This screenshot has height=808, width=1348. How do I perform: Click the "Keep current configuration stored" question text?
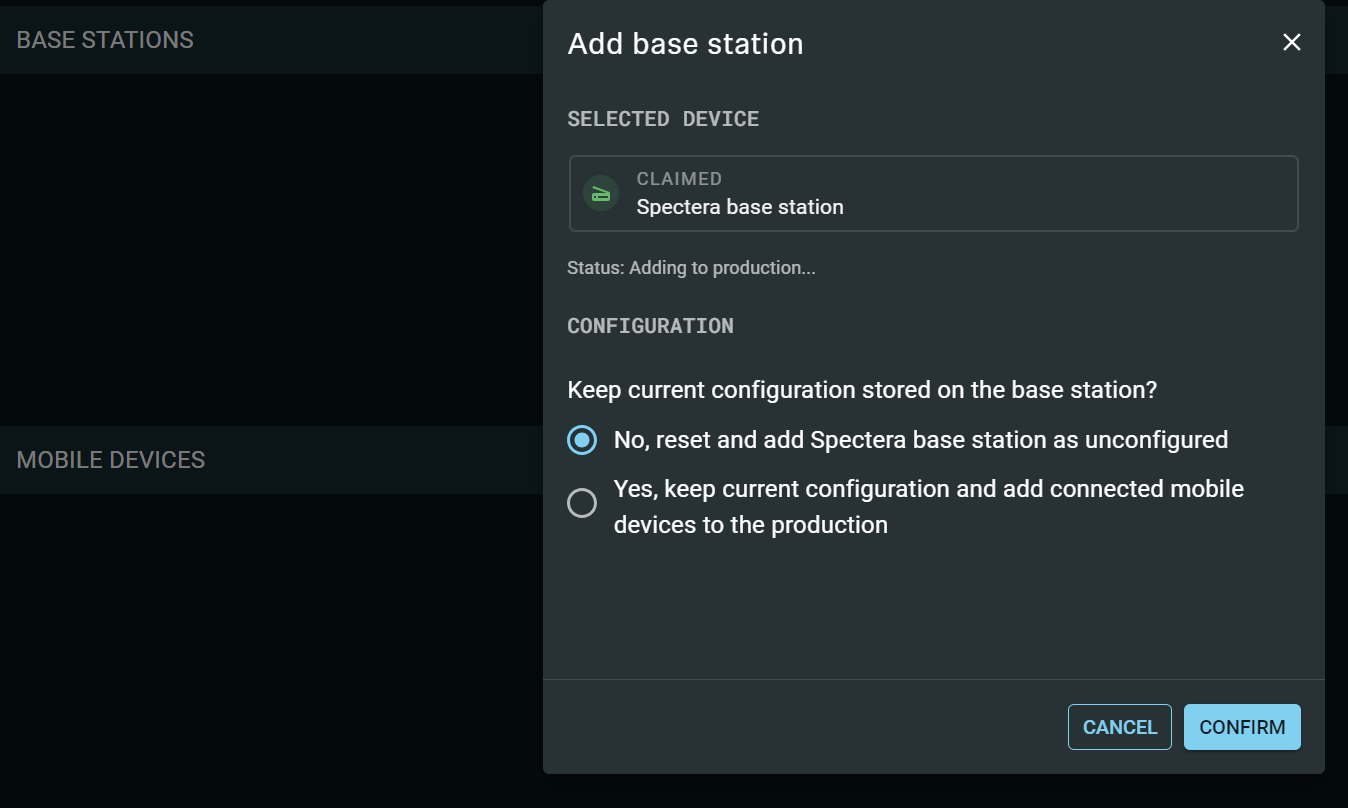[862, 390]
